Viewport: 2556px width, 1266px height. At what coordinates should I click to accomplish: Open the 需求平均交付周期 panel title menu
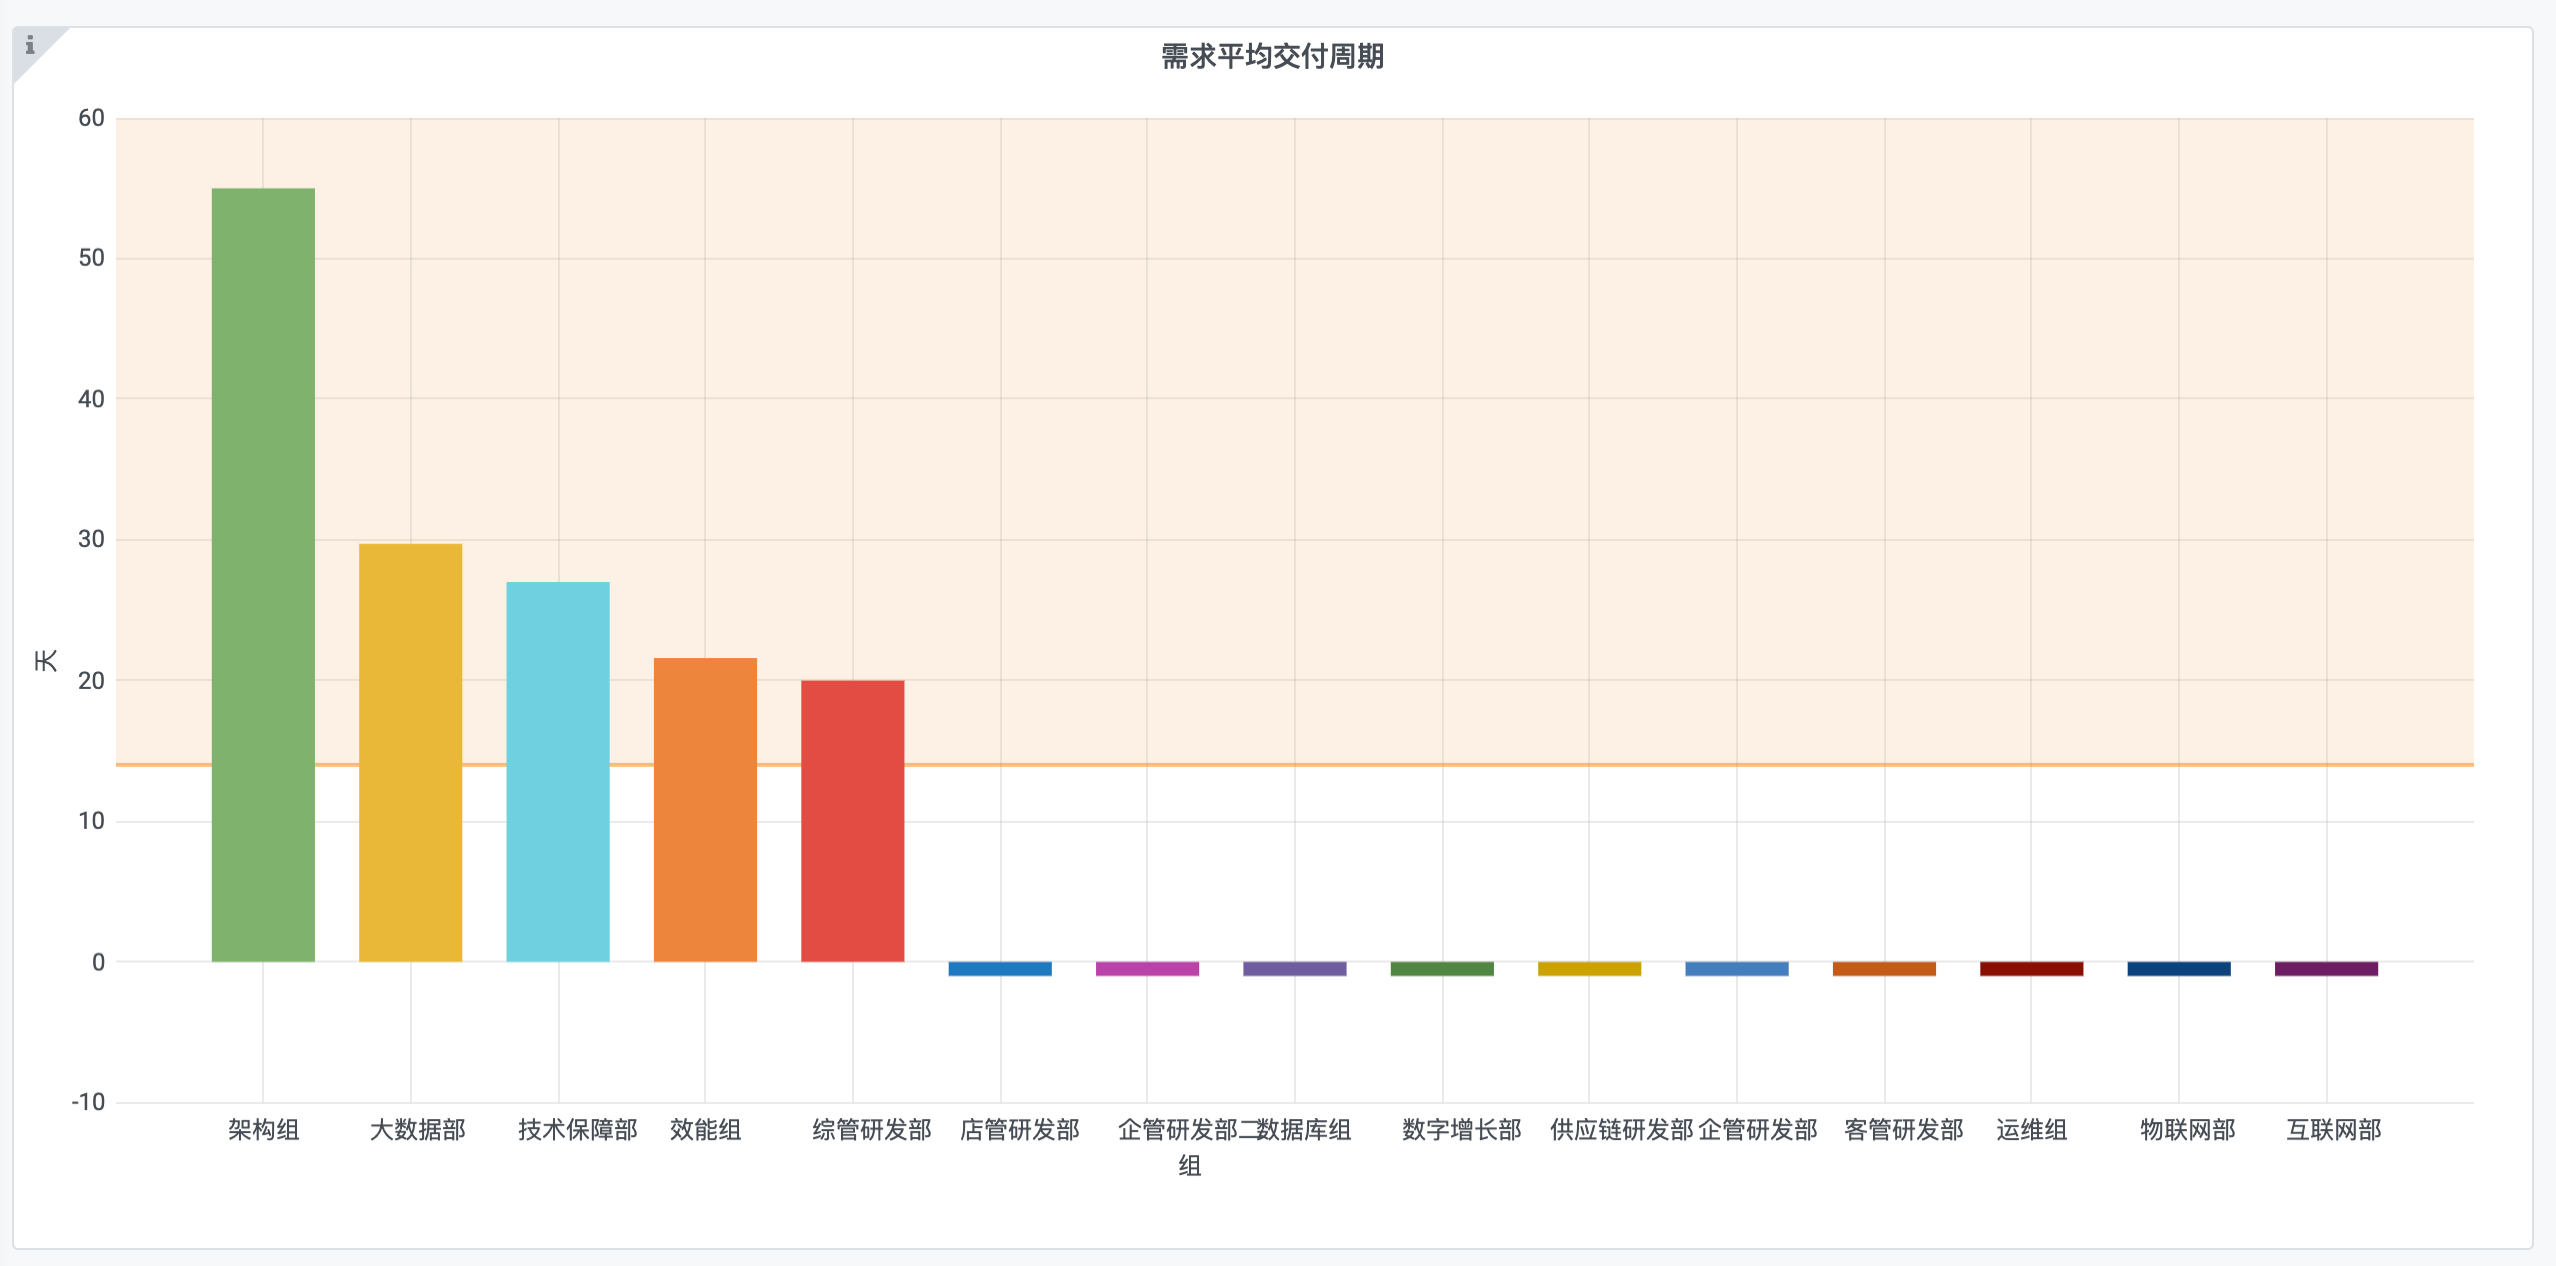(x=1272, y=57)
